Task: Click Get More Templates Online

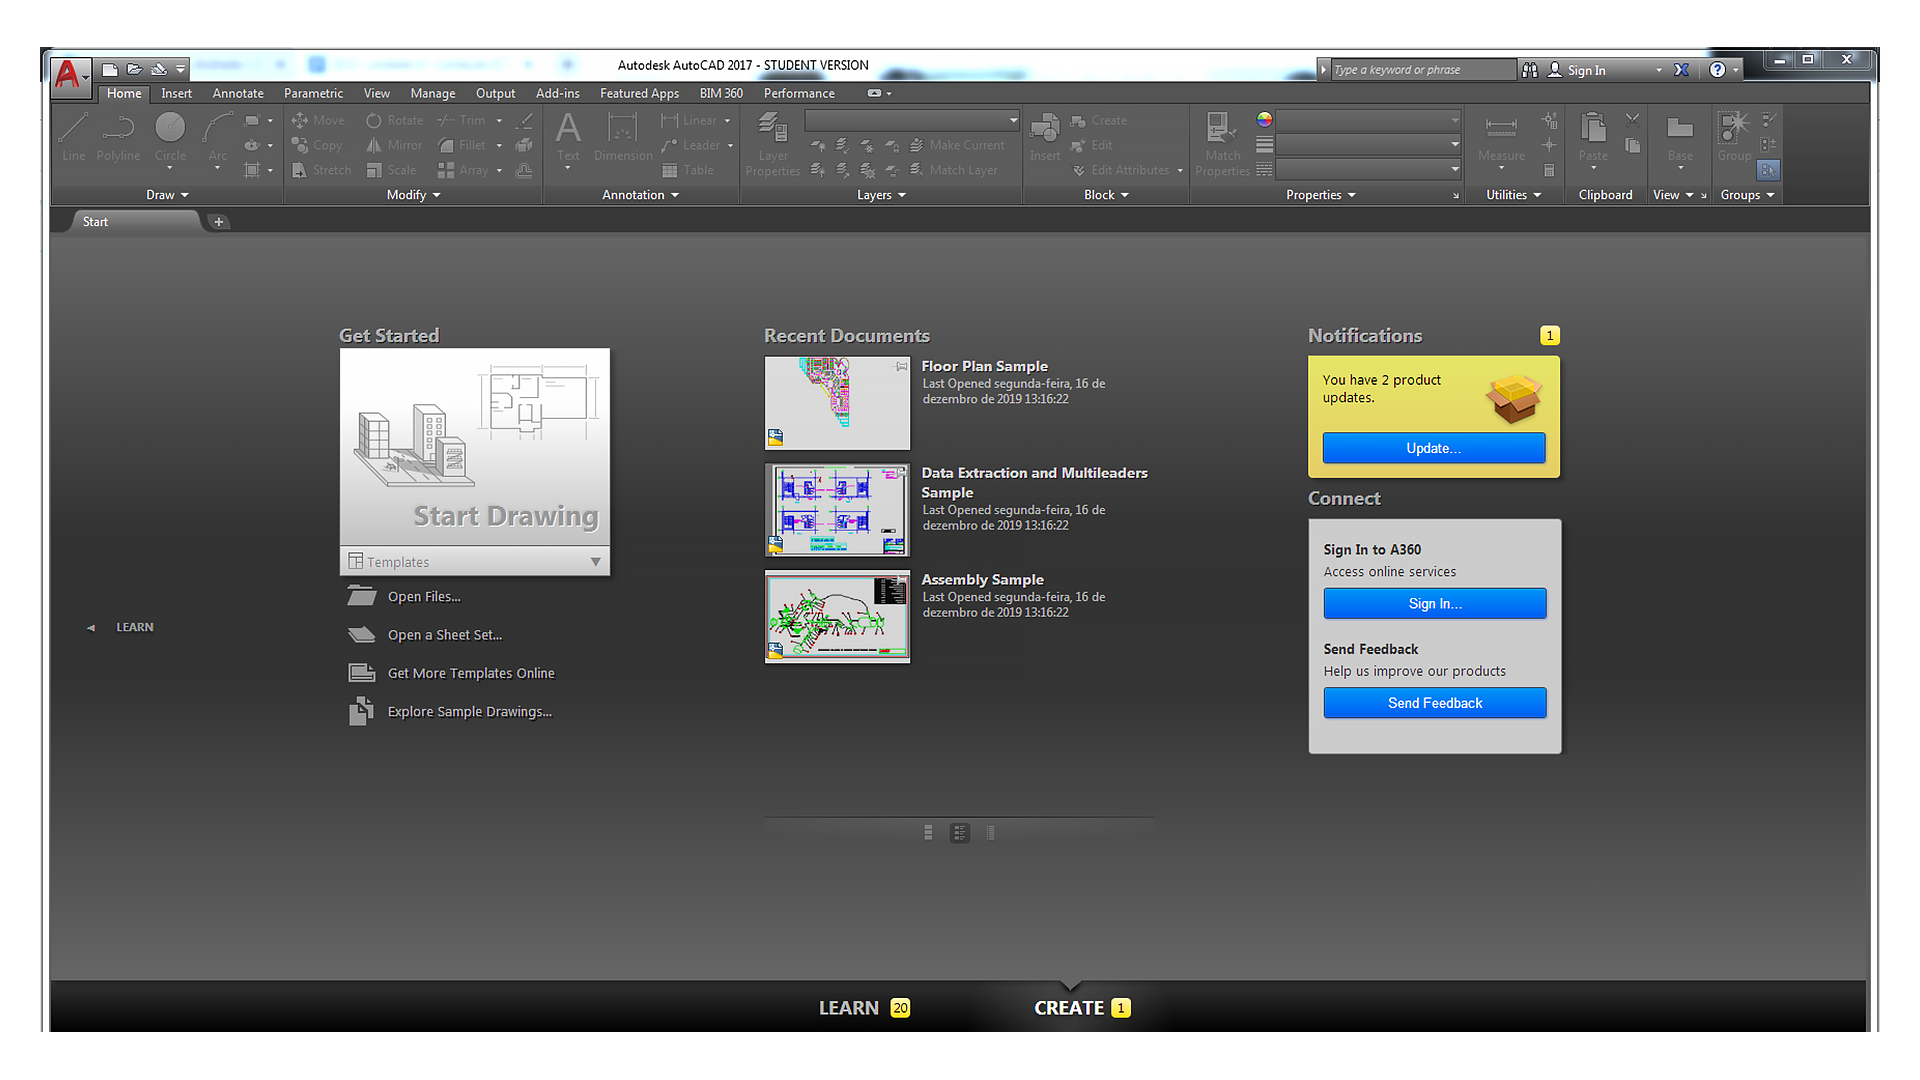Action: (471, 673)
